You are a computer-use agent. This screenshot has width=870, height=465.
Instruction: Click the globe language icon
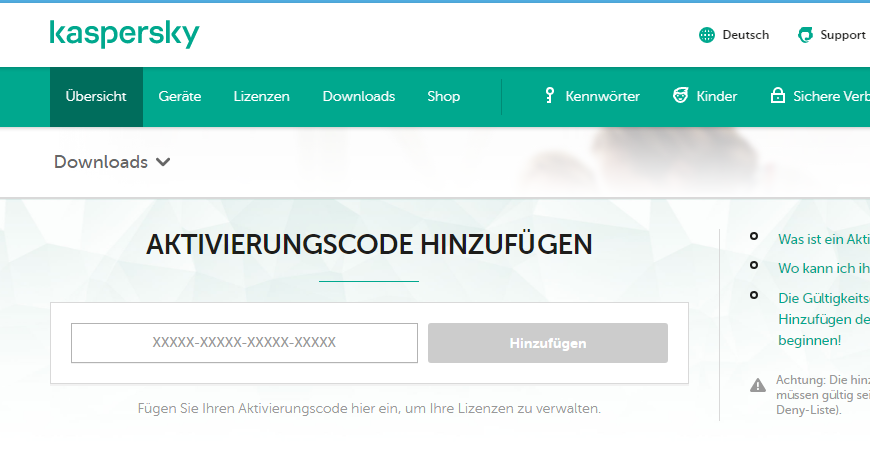coord(707,35)
